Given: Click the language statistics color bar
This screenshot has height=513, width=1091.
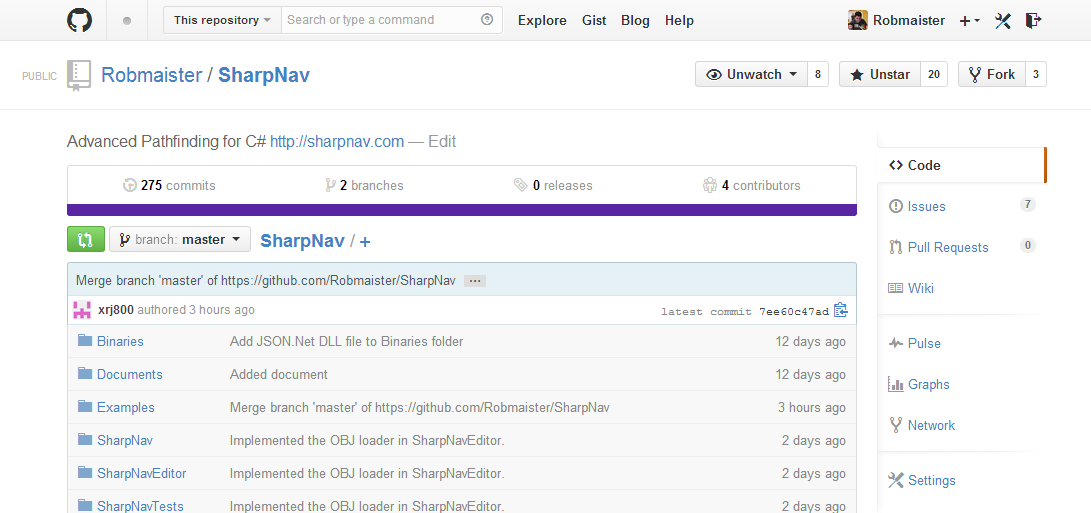Looking at the screenshot, I should pyautogui.click(x=461, y=210).
